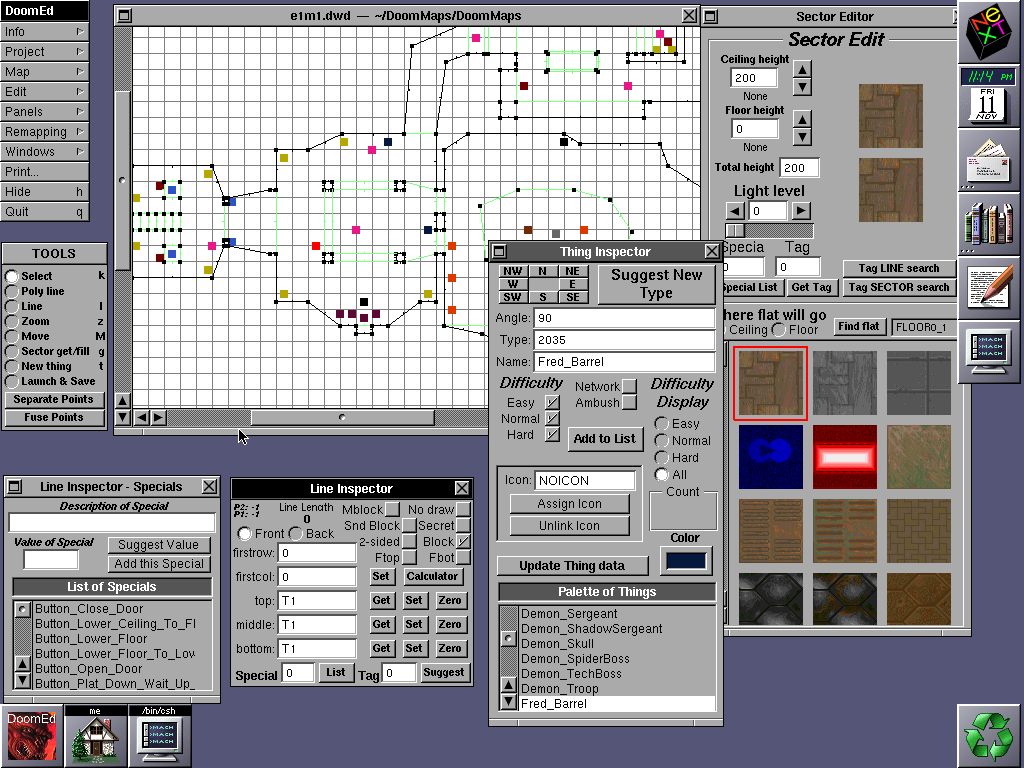Screen dimensions: 1024x768
Task: Increase ceiling height with up arrow
Action: [802, 70]
